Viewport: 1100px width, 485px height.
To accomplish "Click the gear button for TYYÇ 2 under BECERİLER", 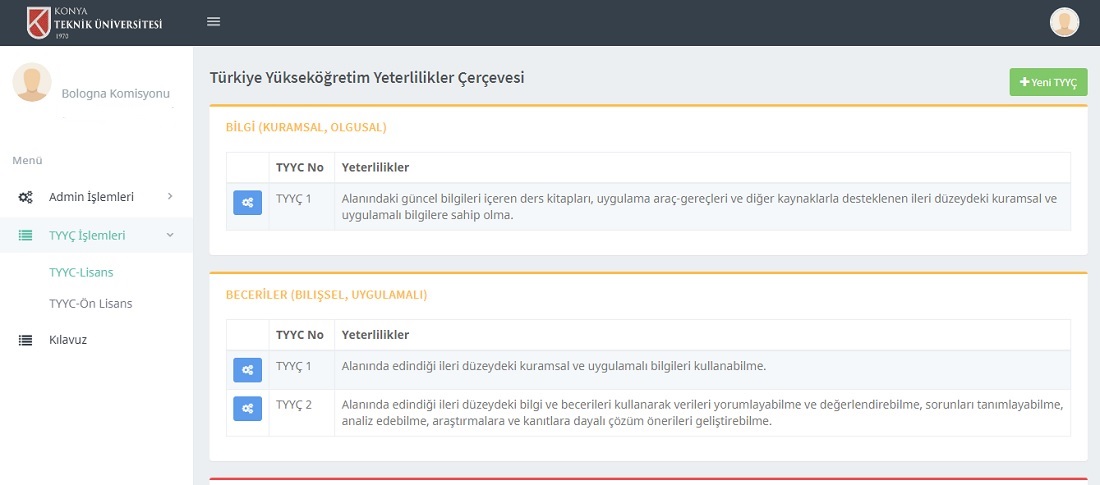I will pos(247,409).
